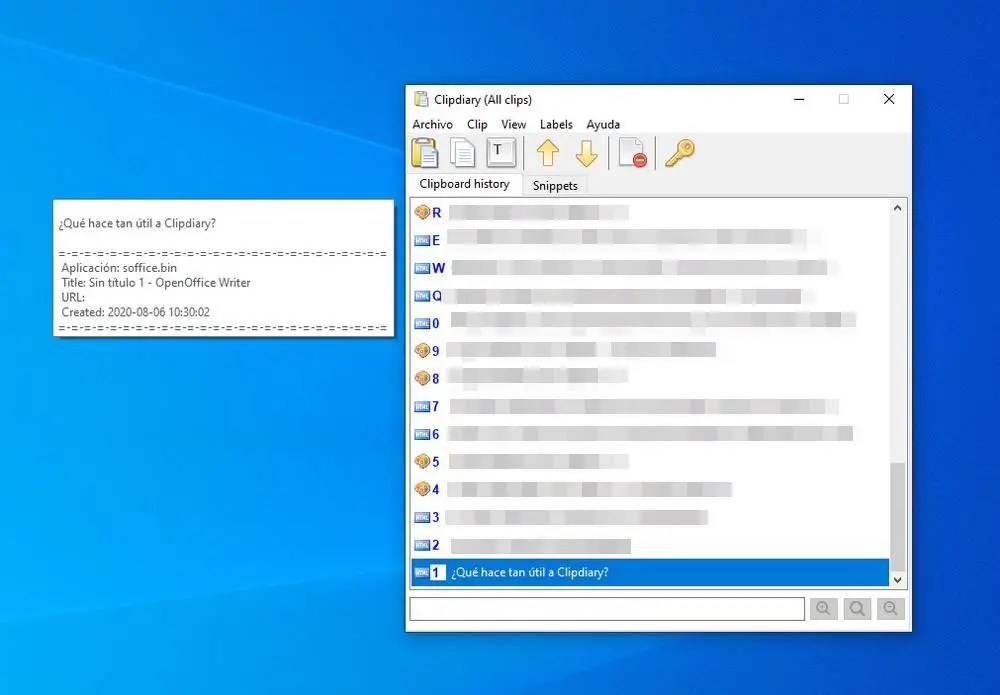1000x695 pixels.
Task: Click the yellow up arrow icon
Action: [x=548, y=153]
